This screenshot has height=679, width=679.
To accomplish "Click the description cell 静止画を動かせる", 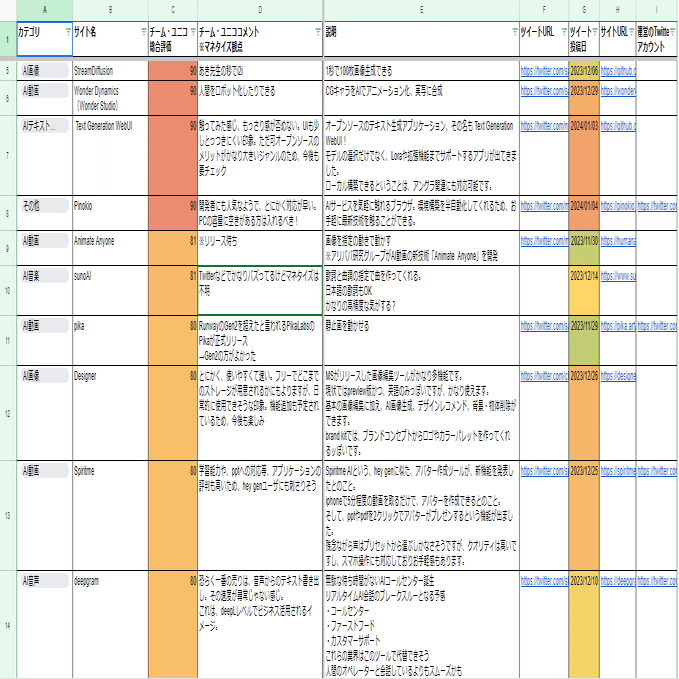I will 421,340.
